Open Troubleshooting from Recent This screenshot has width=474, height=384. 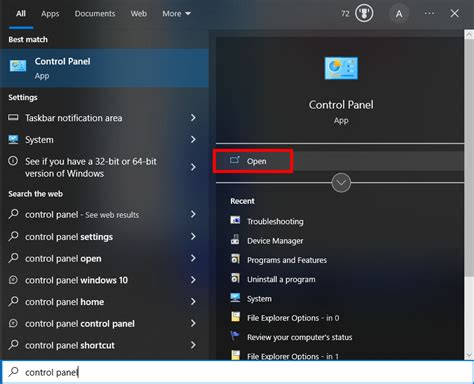(275, 221)
